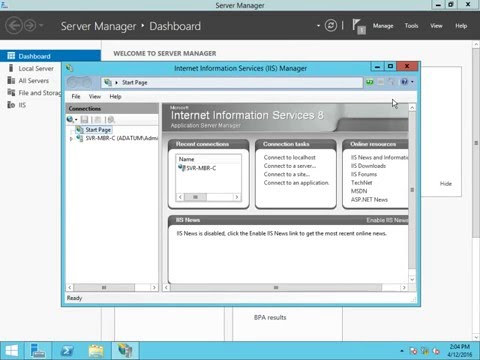Click the taskbar clock showing 2:04 PM
The height and width of the screenshot is (360, 480).
pyautogui.click(x=459, y=351)
